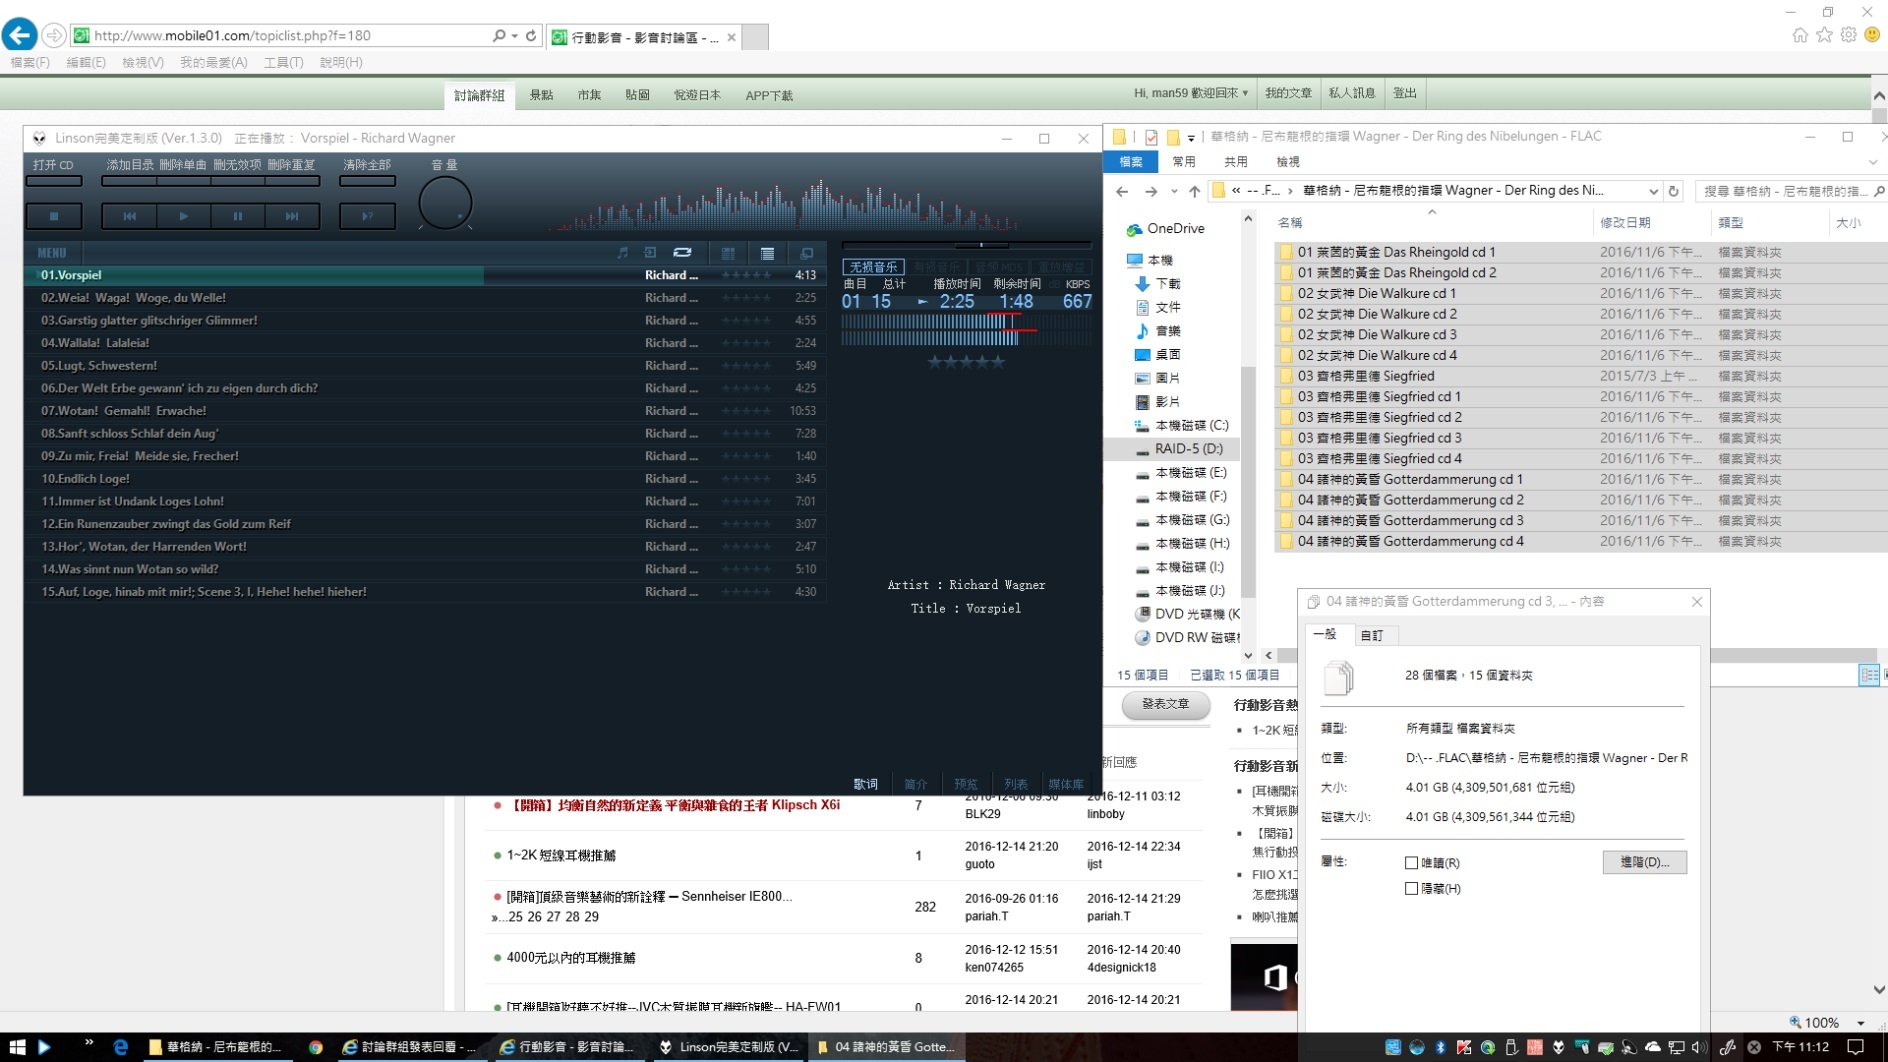Click the properties checkmark icon in Explorer title bar
The image size is (1888, 1062).
coord(1151,137)
